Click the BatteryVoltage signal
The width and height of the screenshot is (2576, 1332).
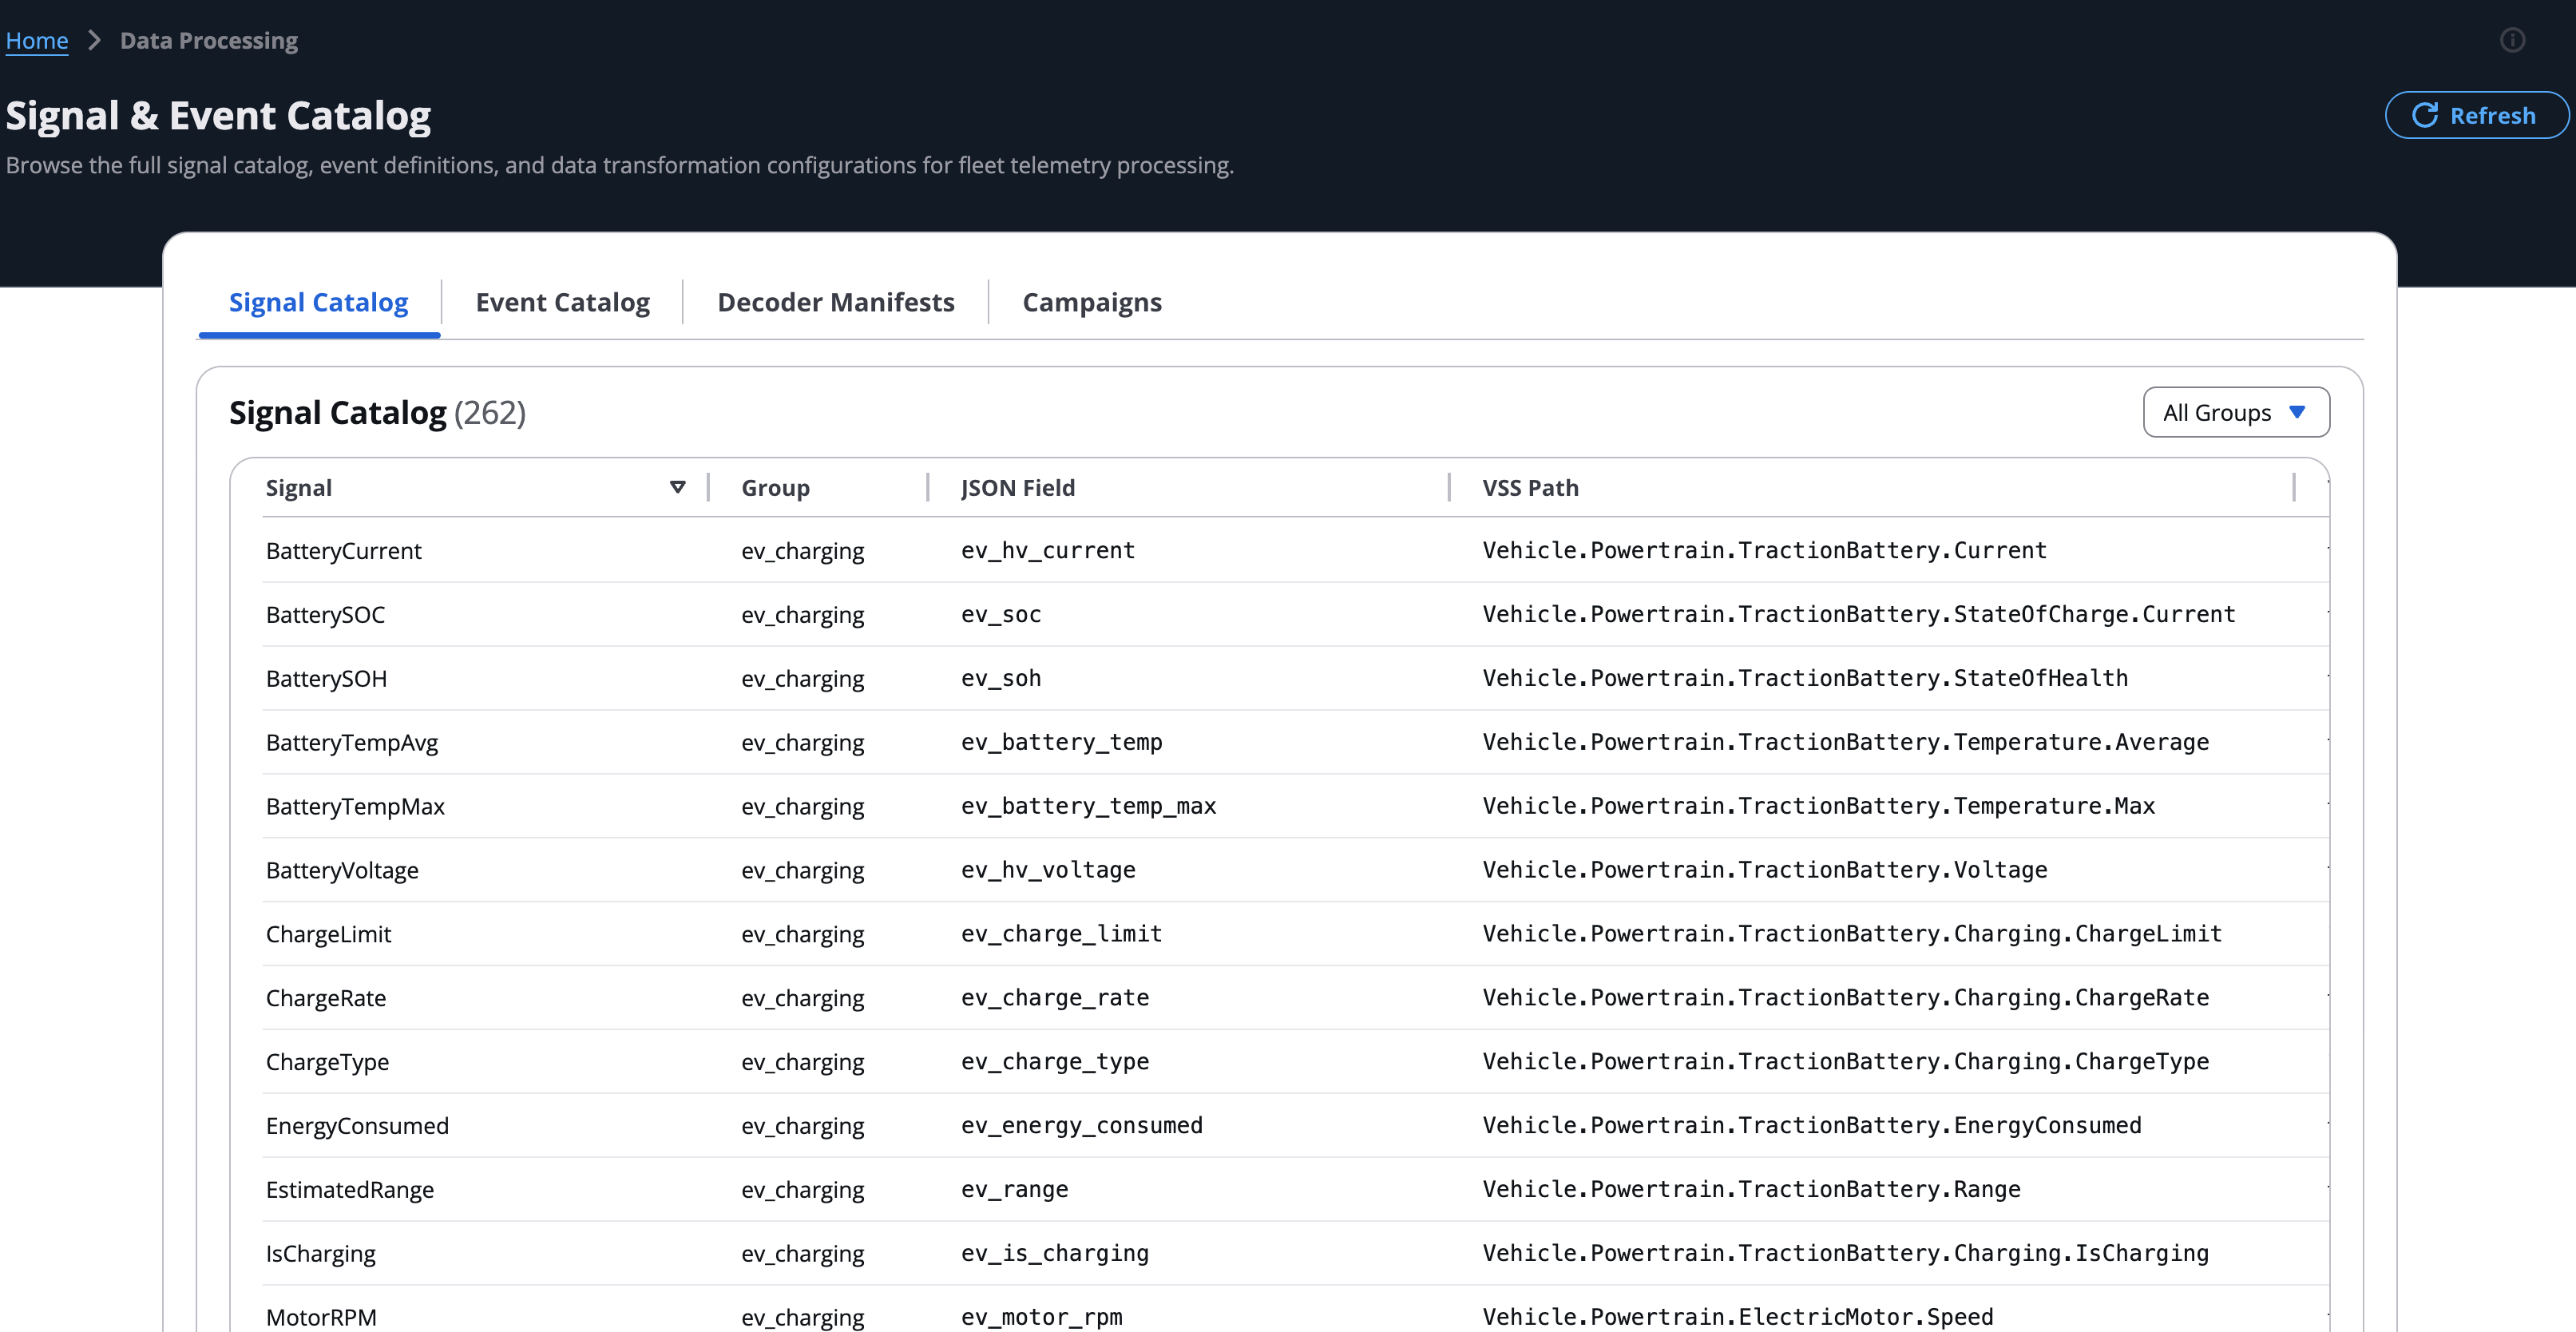(x=342, y=870)
